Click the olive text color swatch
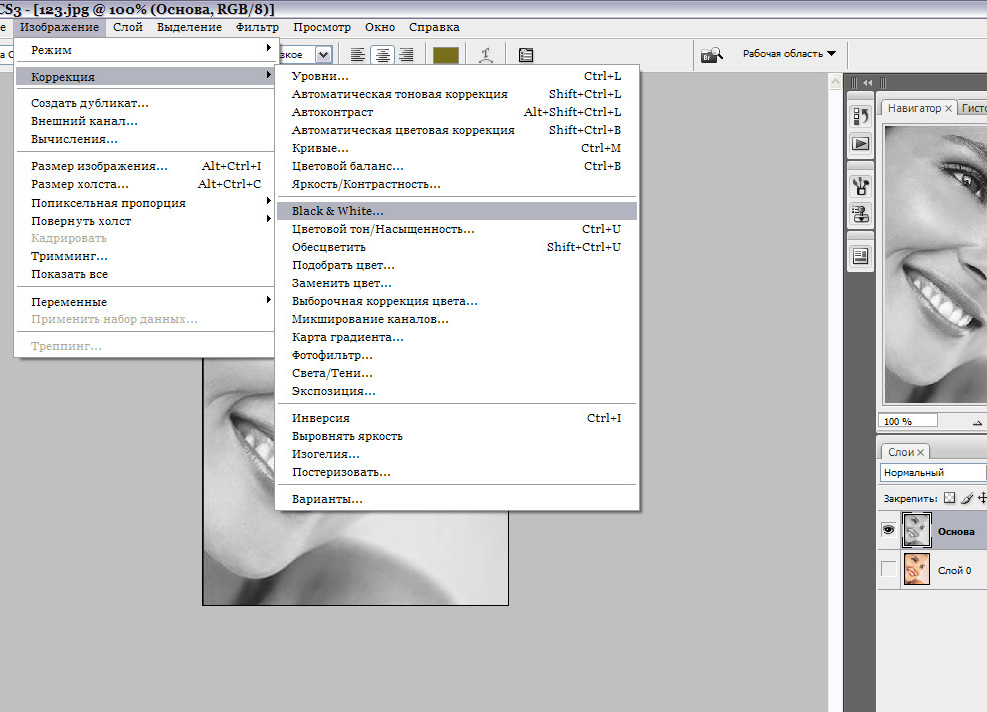Image resolution: width=987 pixels, height=712 pixels. pos(446,55)
